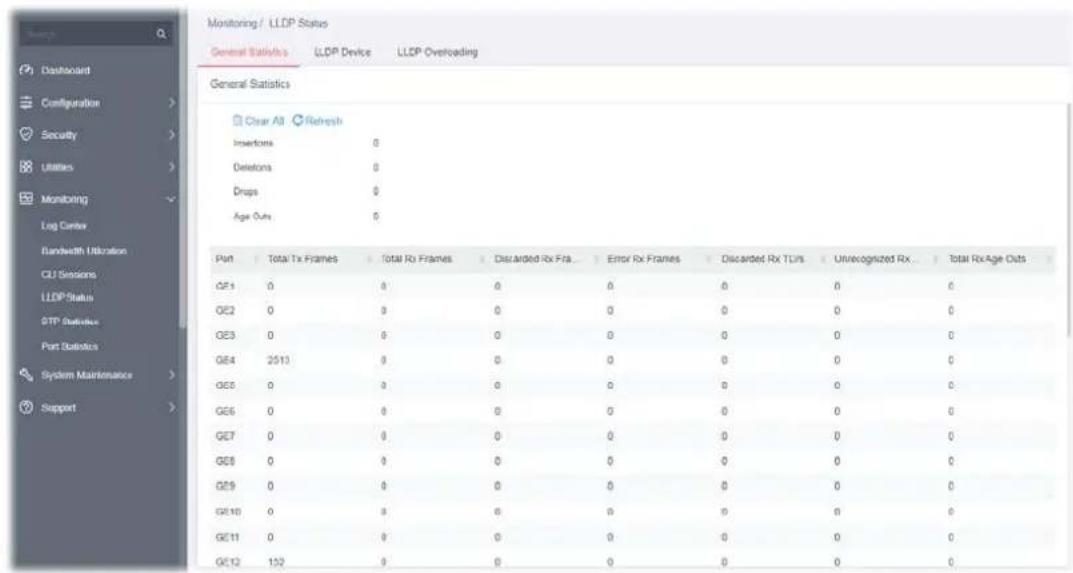Select the GE11 port row
The width and height of the screenshot is (1073, 573).
[x=632, y=537]
